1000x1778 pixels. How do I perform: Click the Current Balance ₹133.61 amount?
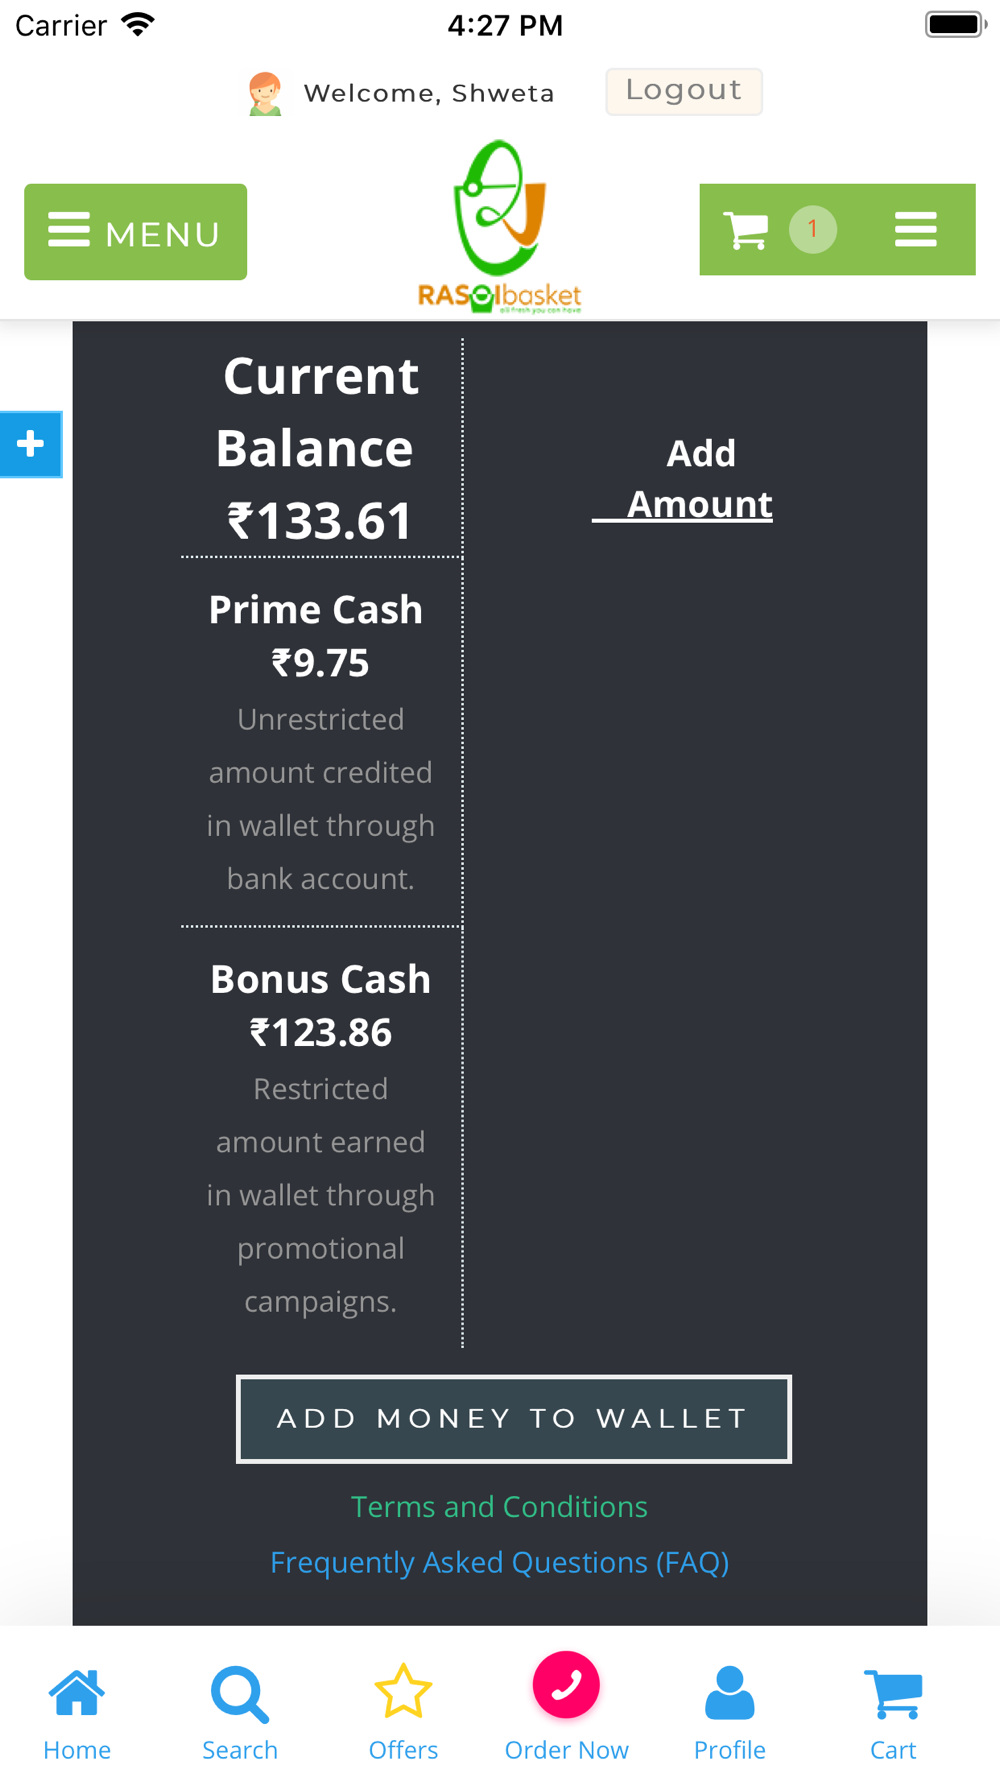click(x=319, y=521)
